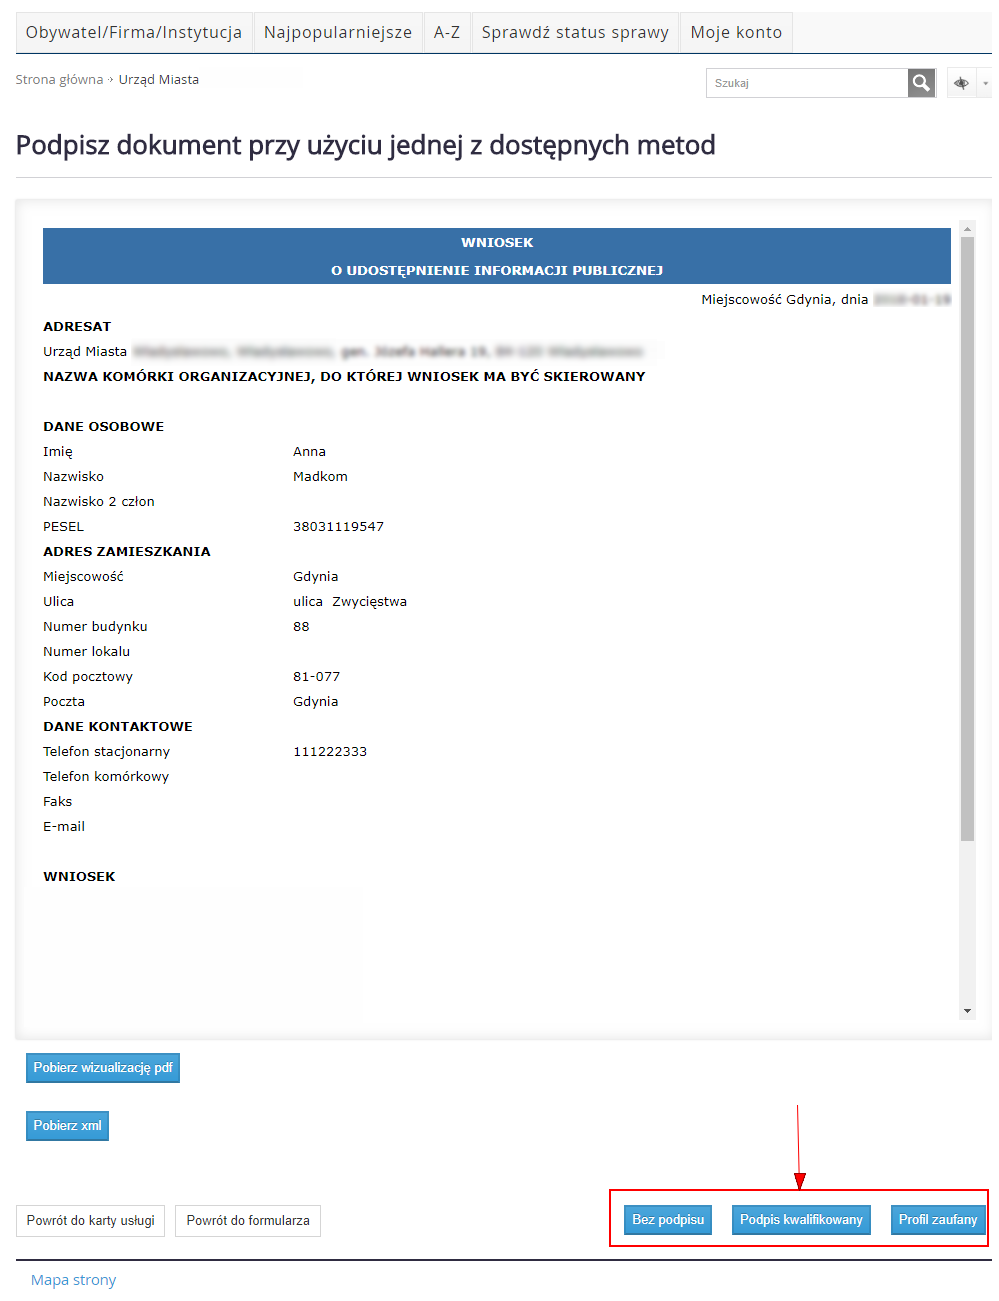Viewport: 999px width, 1301px height.
Task: Open the Obywatel/Firma/Instytucja menu
Action: coord(134,32)
